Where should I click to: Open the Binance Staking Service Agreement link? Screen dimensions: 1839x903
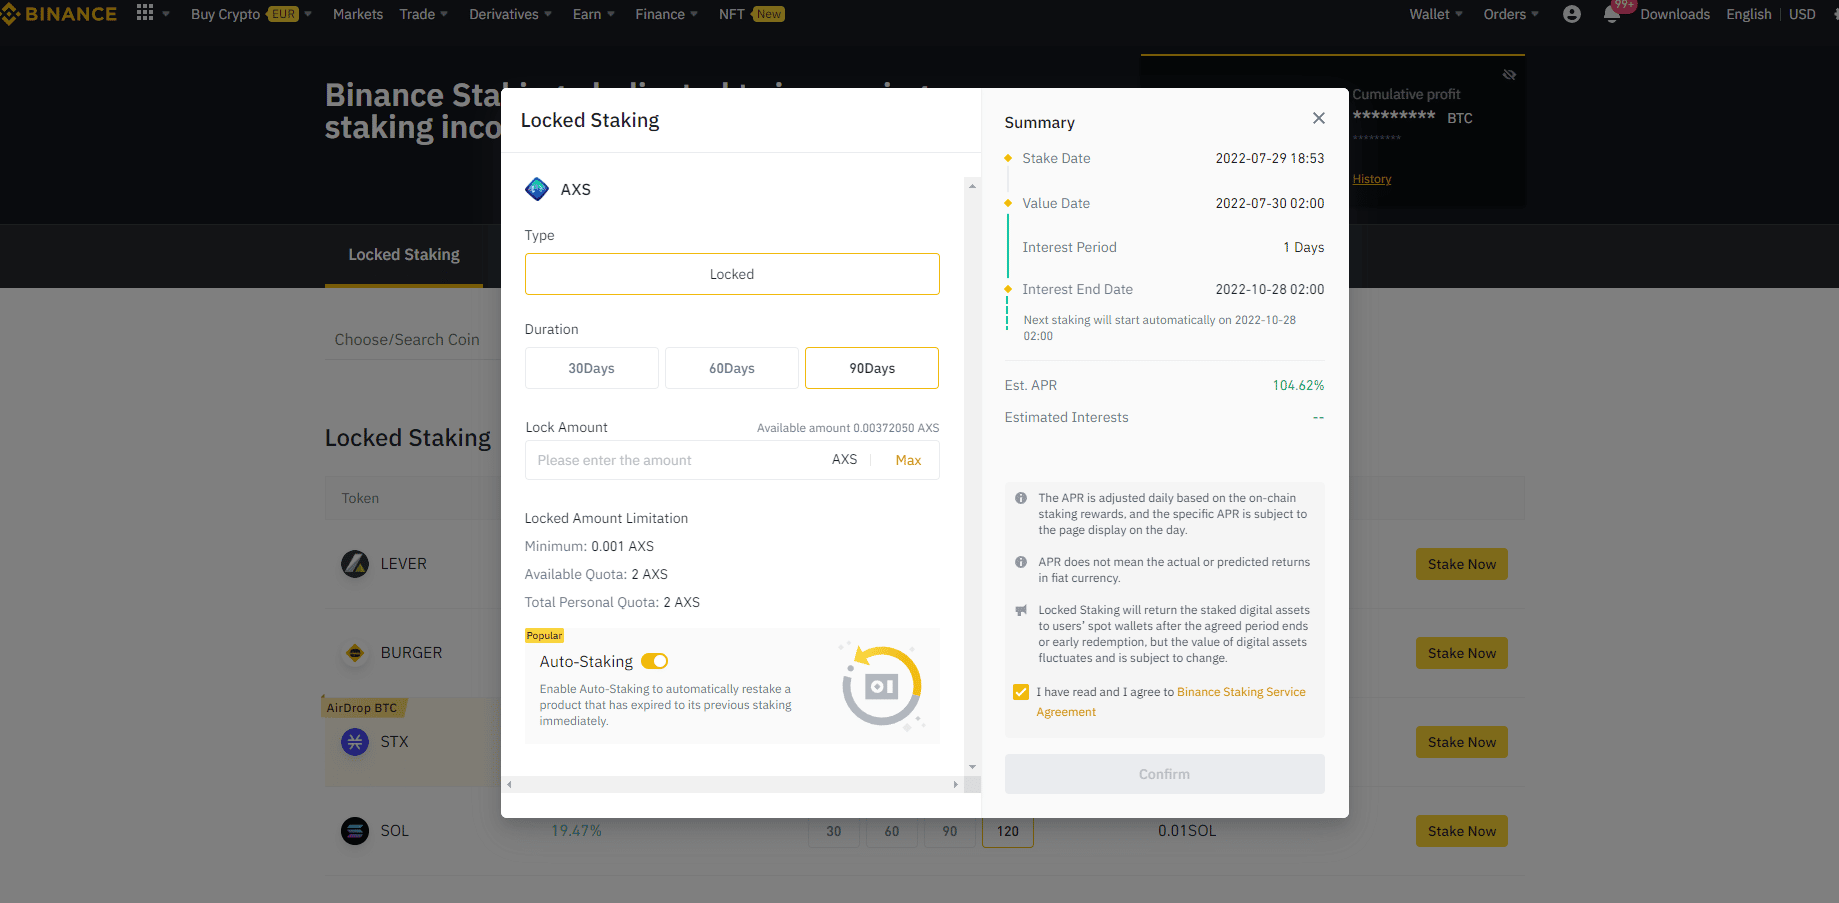pyautogui.click(x=1240, y=692)
